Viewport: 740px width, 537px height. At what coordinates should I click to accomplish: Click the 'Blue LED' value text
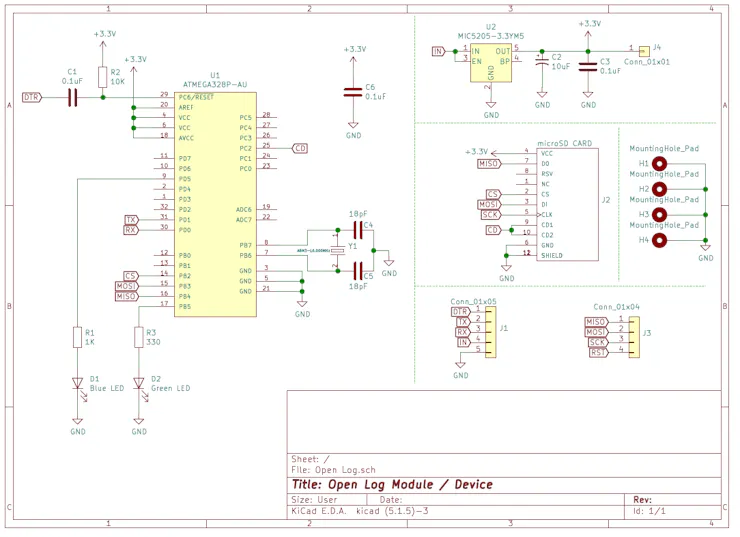[107, 388]
